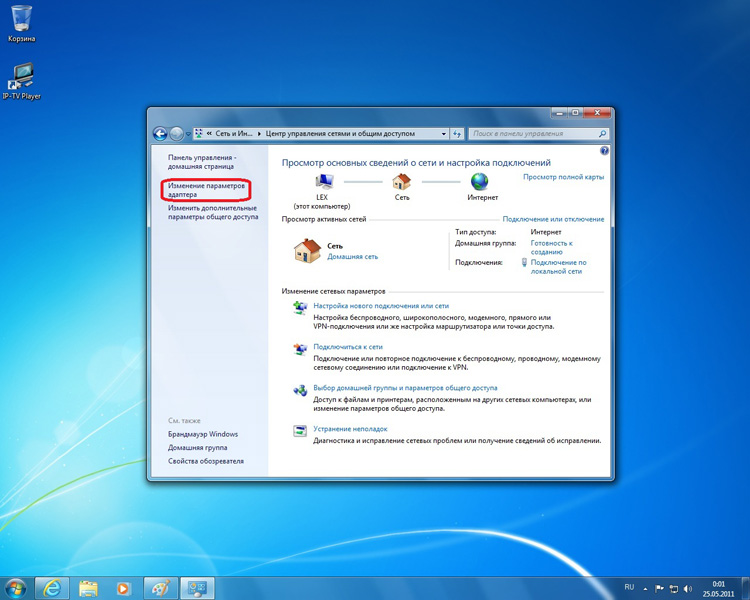Open Изменение параметров адаптера link

(x=206, y=190)
